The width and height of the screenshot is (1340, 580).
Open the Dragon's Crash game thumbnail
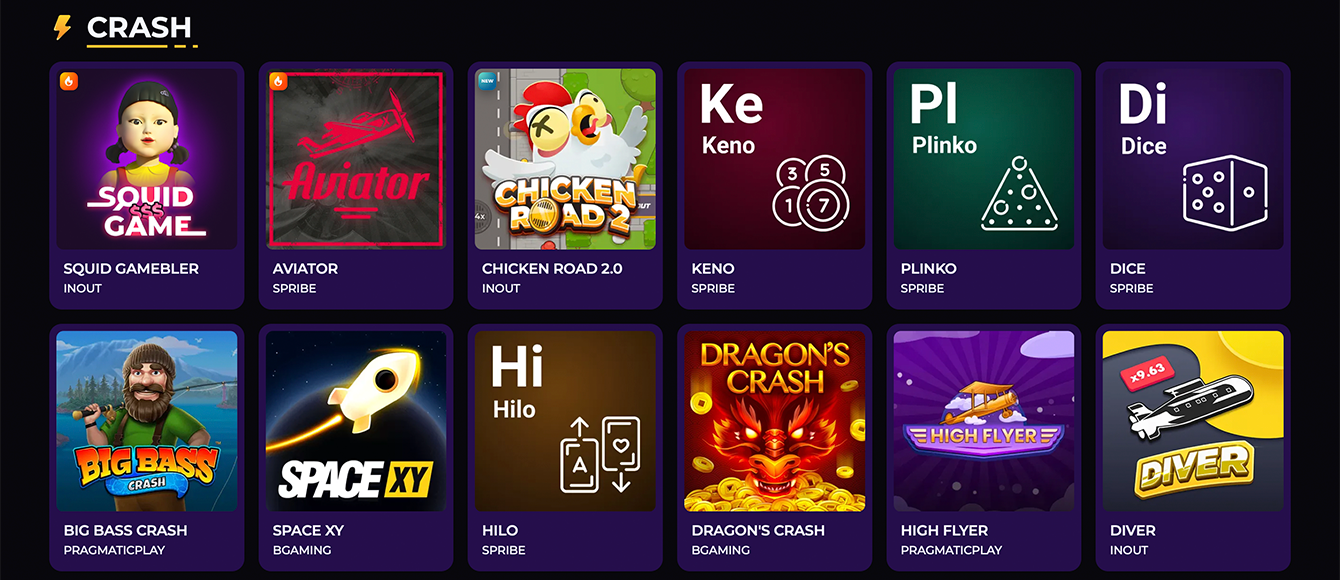pos(774,421)
